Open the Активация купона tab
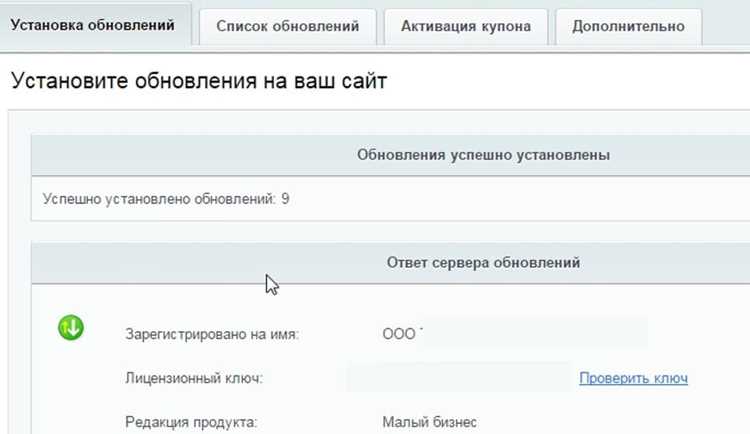The height and width of the screenshot is (434, 750). click(466, 26)
